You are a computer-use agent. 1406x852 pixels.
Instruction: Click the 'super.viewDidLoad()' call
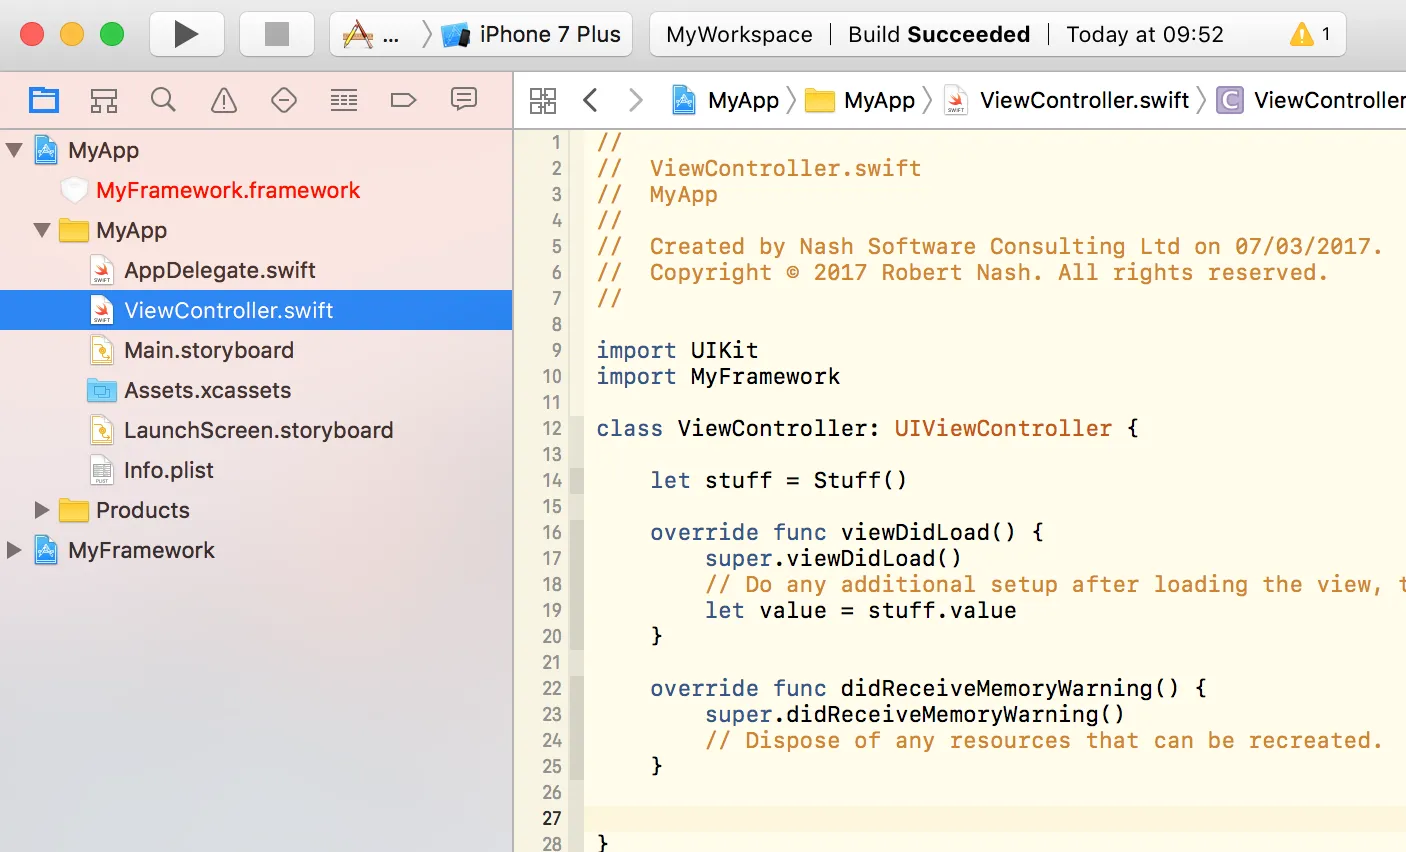pyautogui.click(x=833, y=559)
